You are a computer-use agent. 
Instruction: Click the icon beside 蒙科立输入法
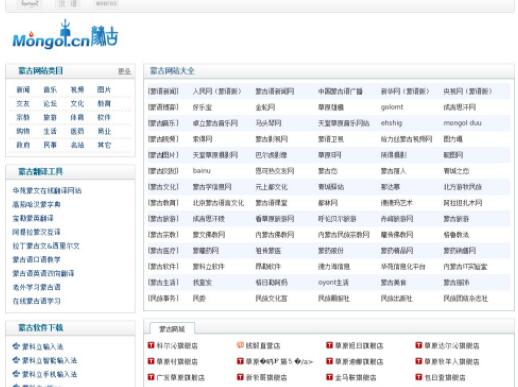[16, 346]
